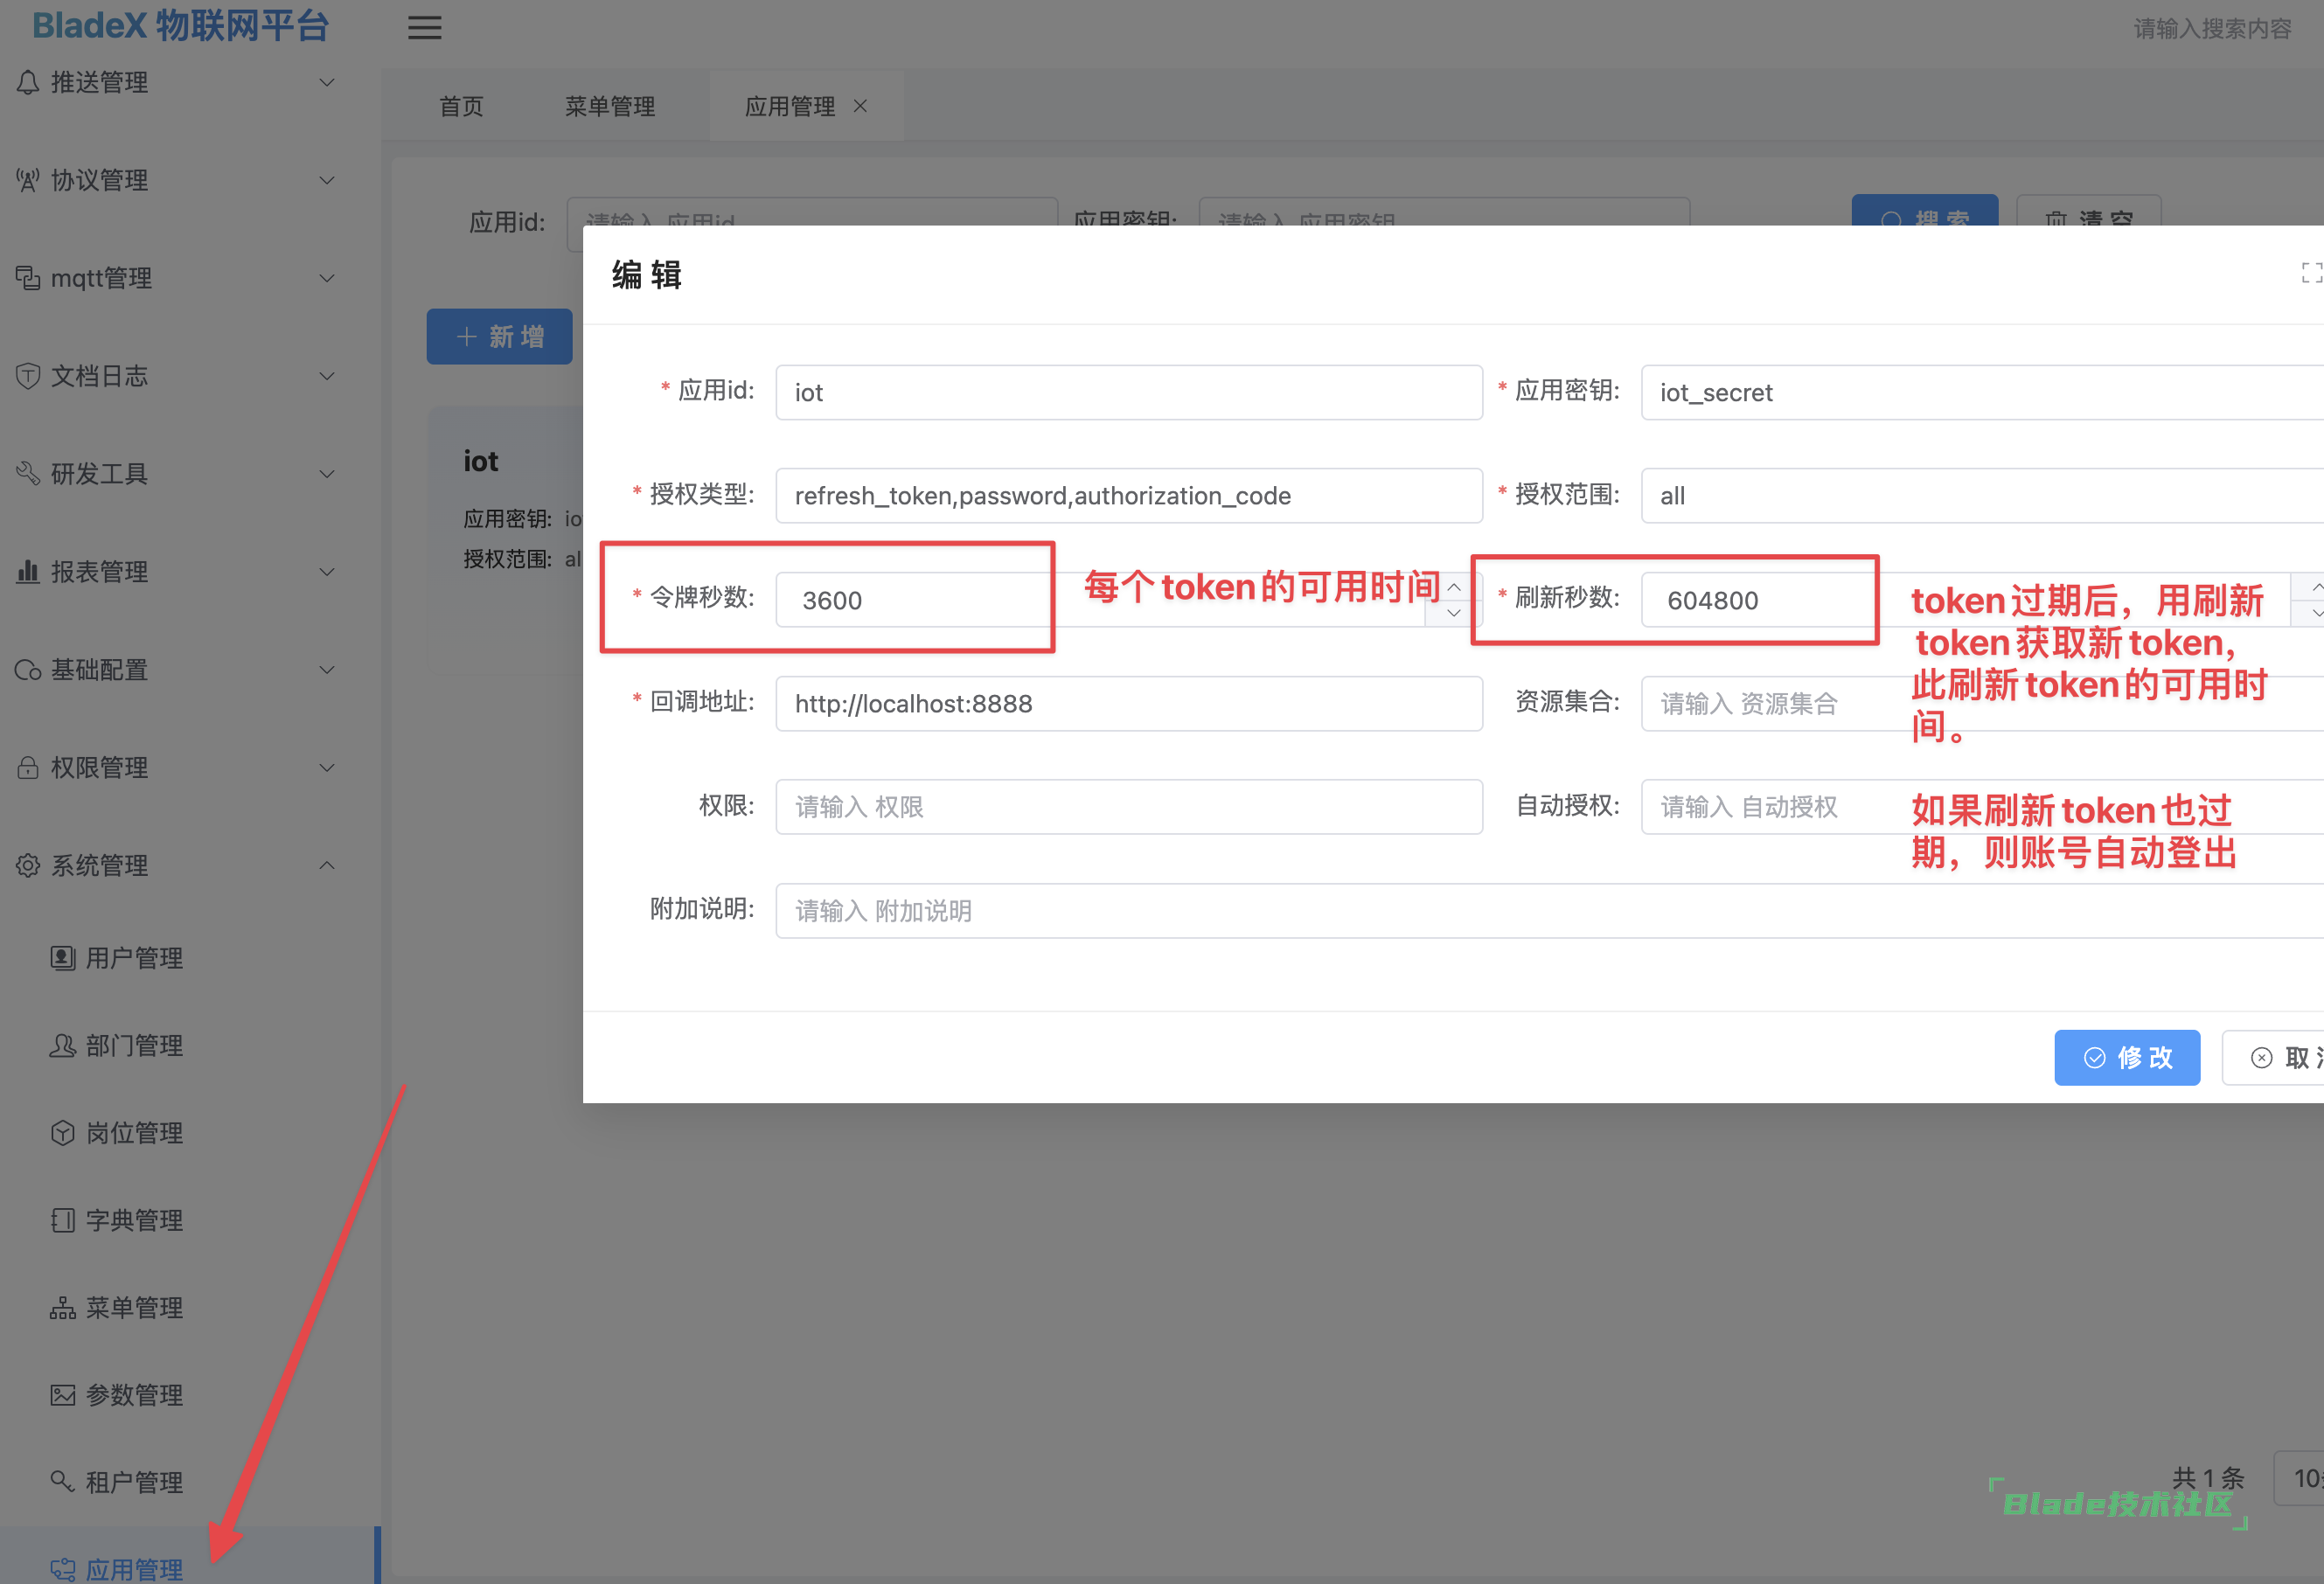Close the 应用管理 tab

click(860, 106)
